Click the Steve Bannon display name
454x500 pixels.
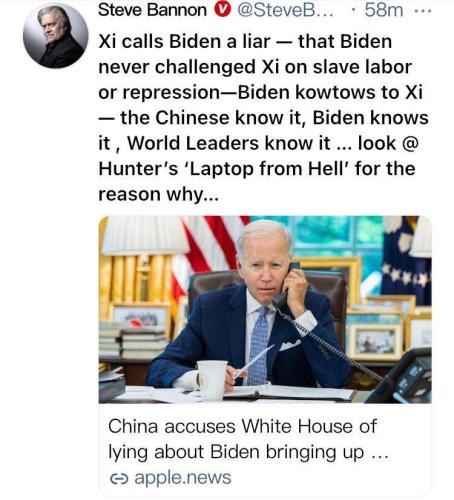152,10
